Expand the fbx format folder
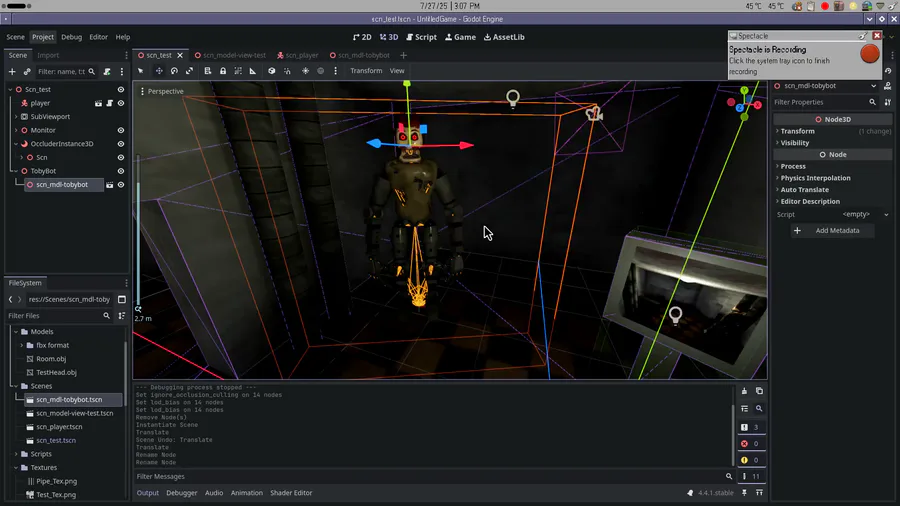The image size is (900, 506). (x=22, y=345)
